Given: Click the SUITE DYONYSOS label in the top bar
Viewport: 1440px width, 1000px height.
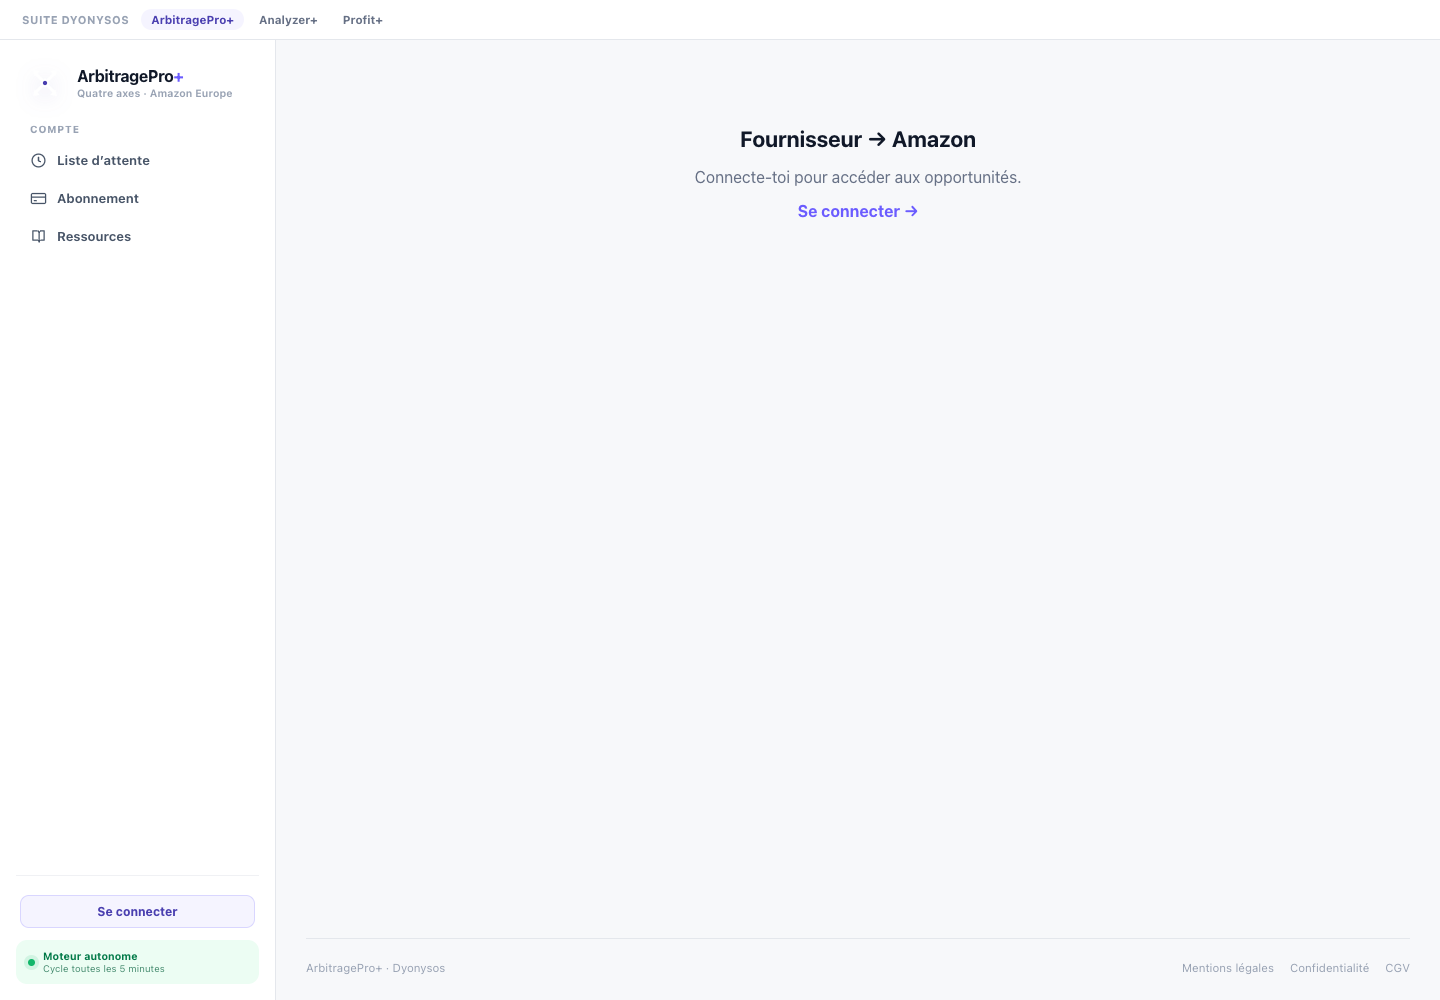Looking at the screenshot, I should point(75,20).
